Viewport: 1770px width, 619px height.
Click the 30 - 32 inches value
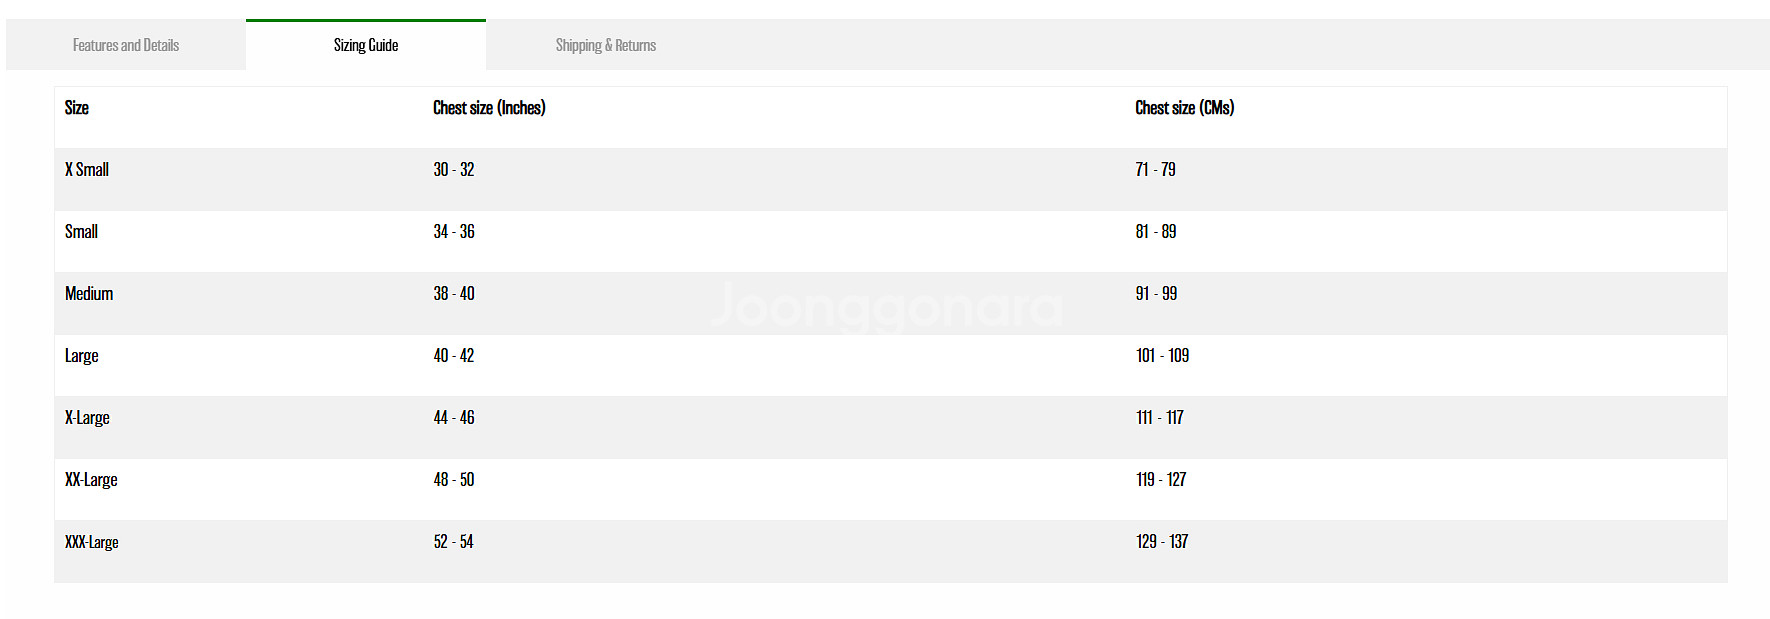tap(454, 170)
